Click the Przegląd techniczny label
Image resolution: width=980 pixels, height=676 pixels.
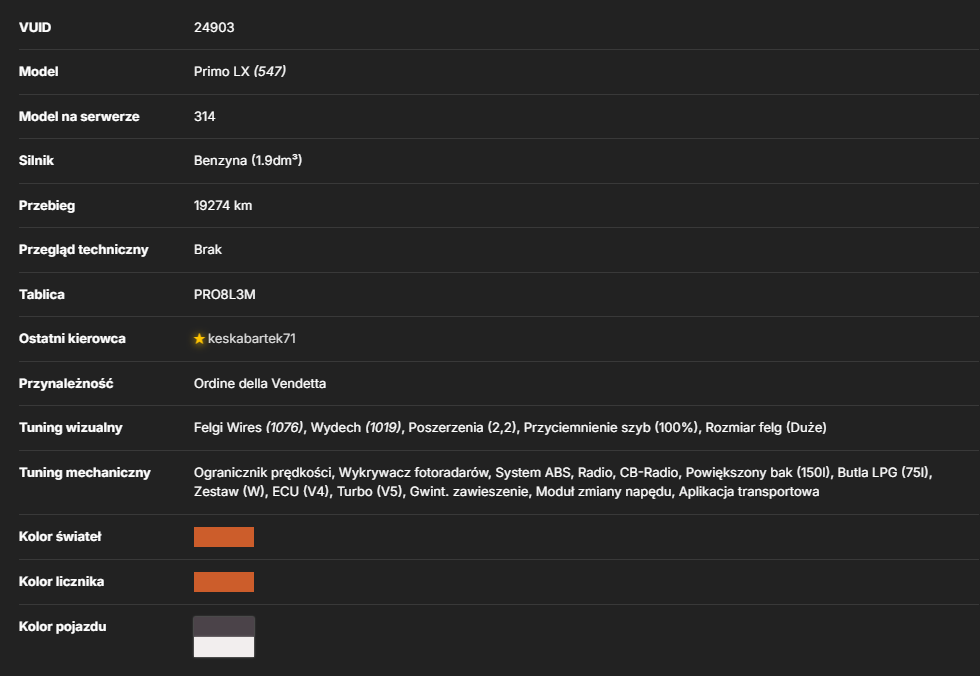tap(84, 249)
